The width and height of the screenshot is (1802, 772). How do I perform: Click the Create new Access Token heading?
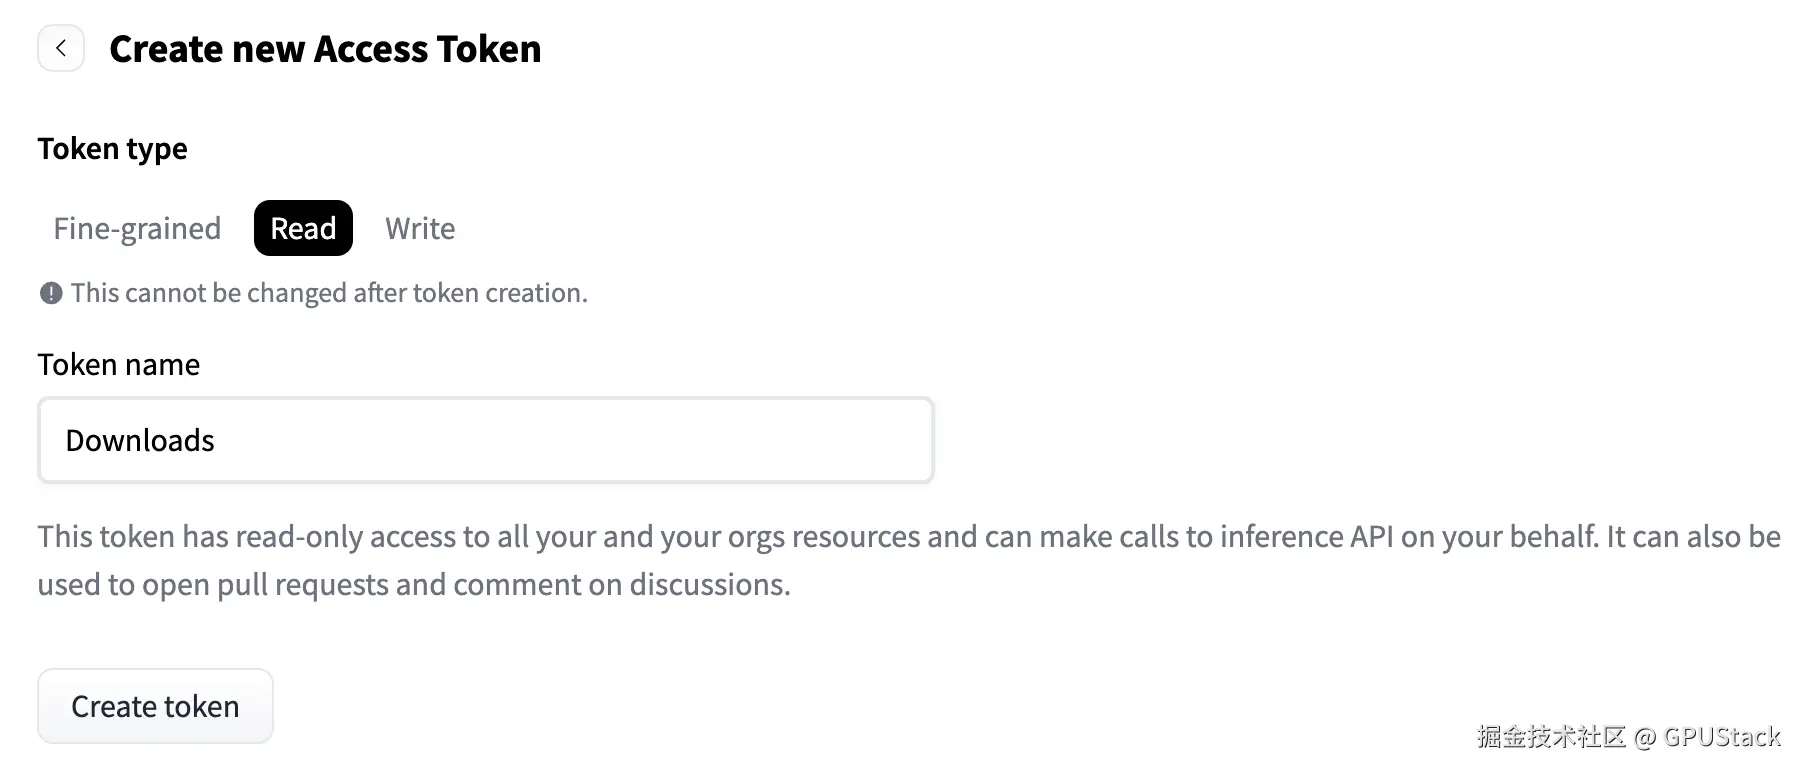click(325, 49)
